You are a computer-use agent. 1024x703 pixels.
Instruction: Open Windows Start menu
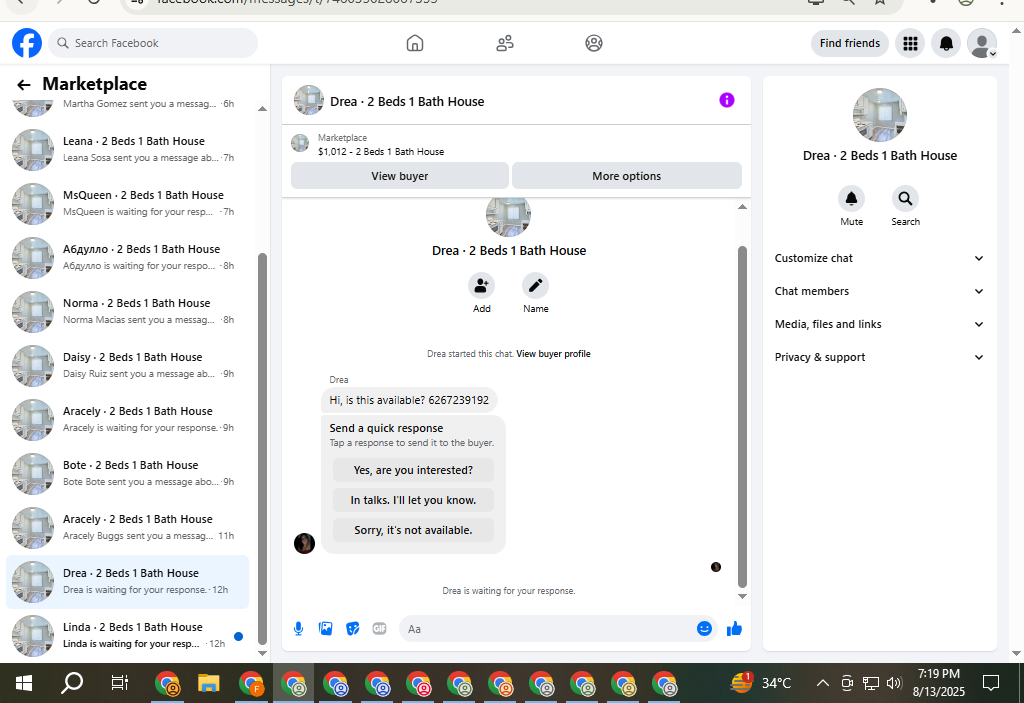click(24, 683)
